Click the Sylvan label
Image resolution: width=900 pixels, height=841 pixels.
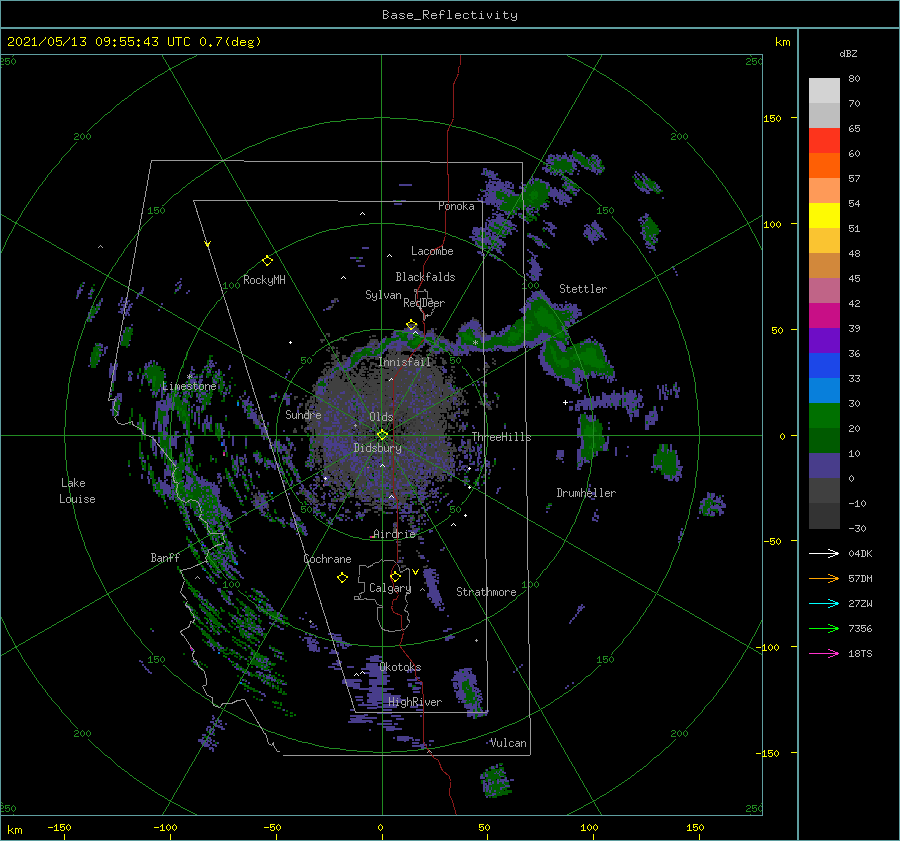[383, 295]
